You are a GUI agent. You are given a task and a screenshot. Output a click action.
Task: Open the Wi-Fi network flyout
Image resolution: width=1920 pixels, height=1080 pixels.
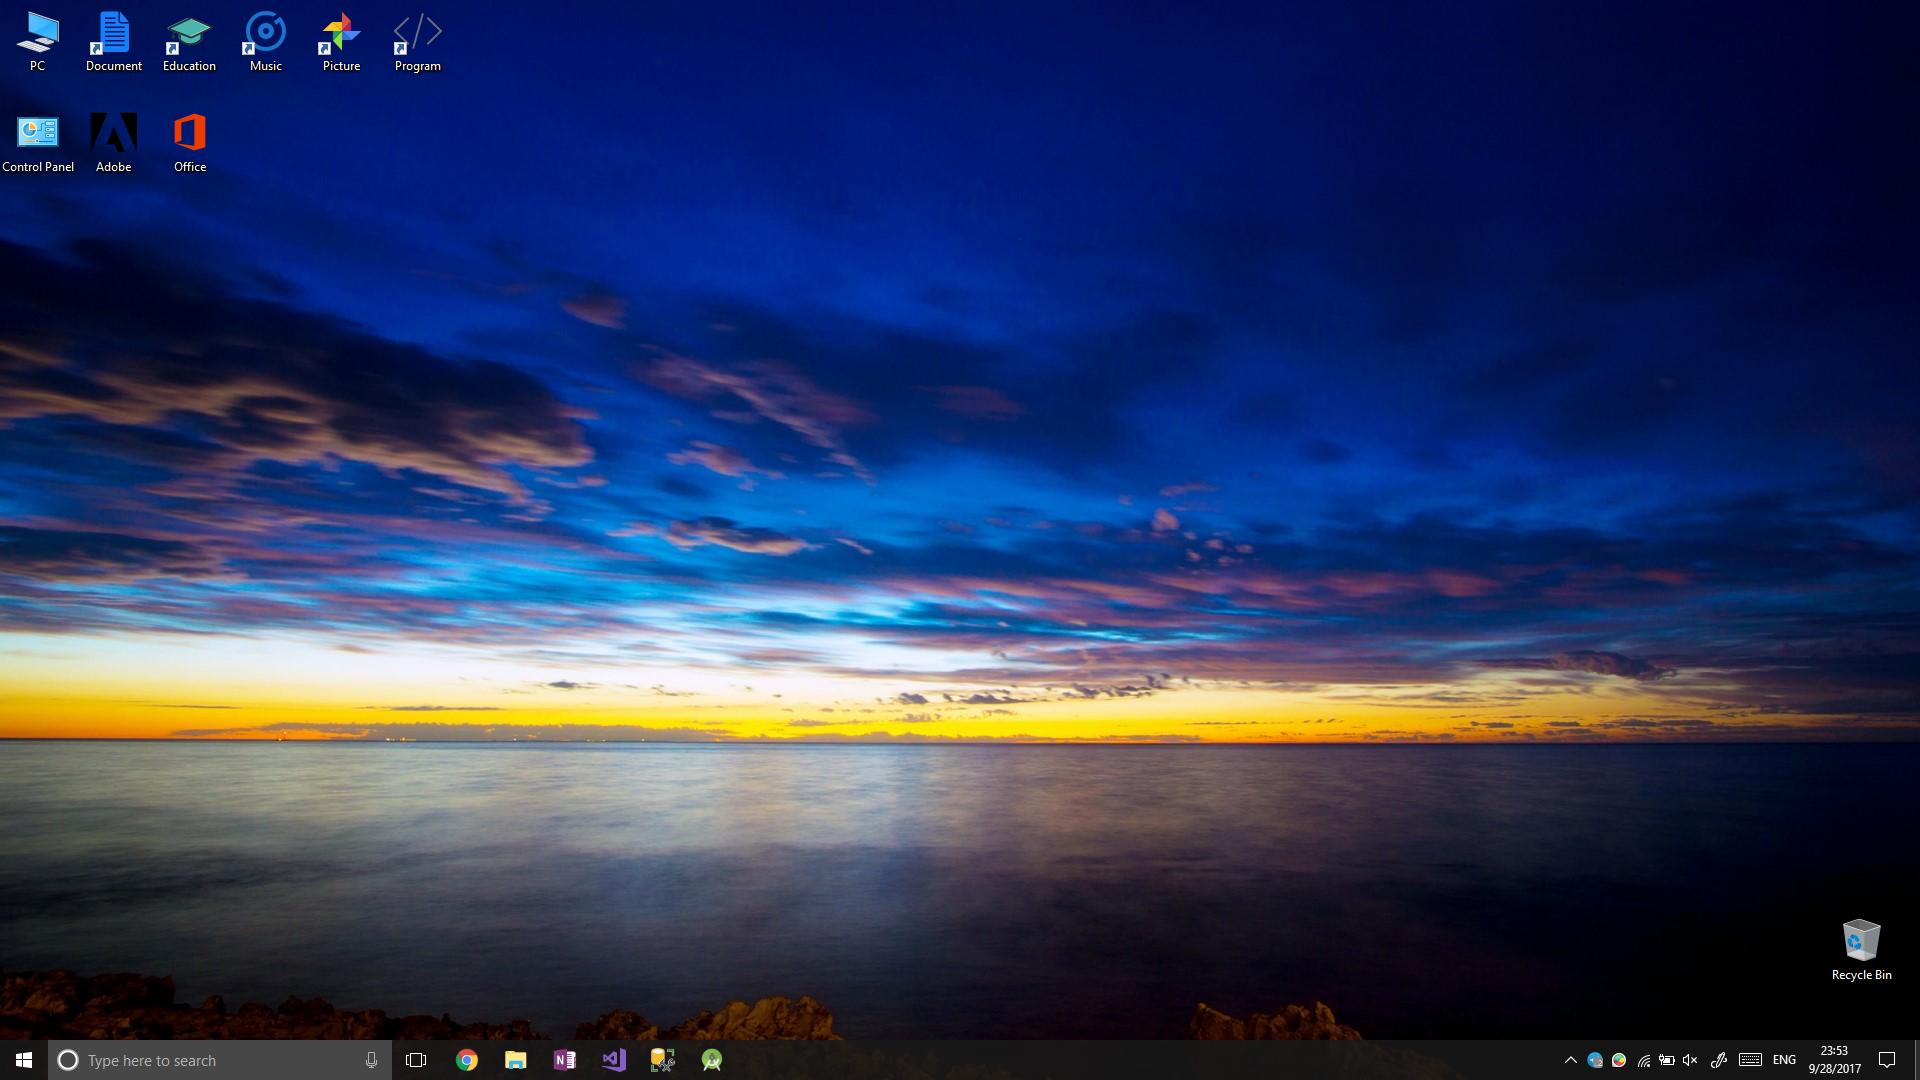[x=1643, y=1060]
